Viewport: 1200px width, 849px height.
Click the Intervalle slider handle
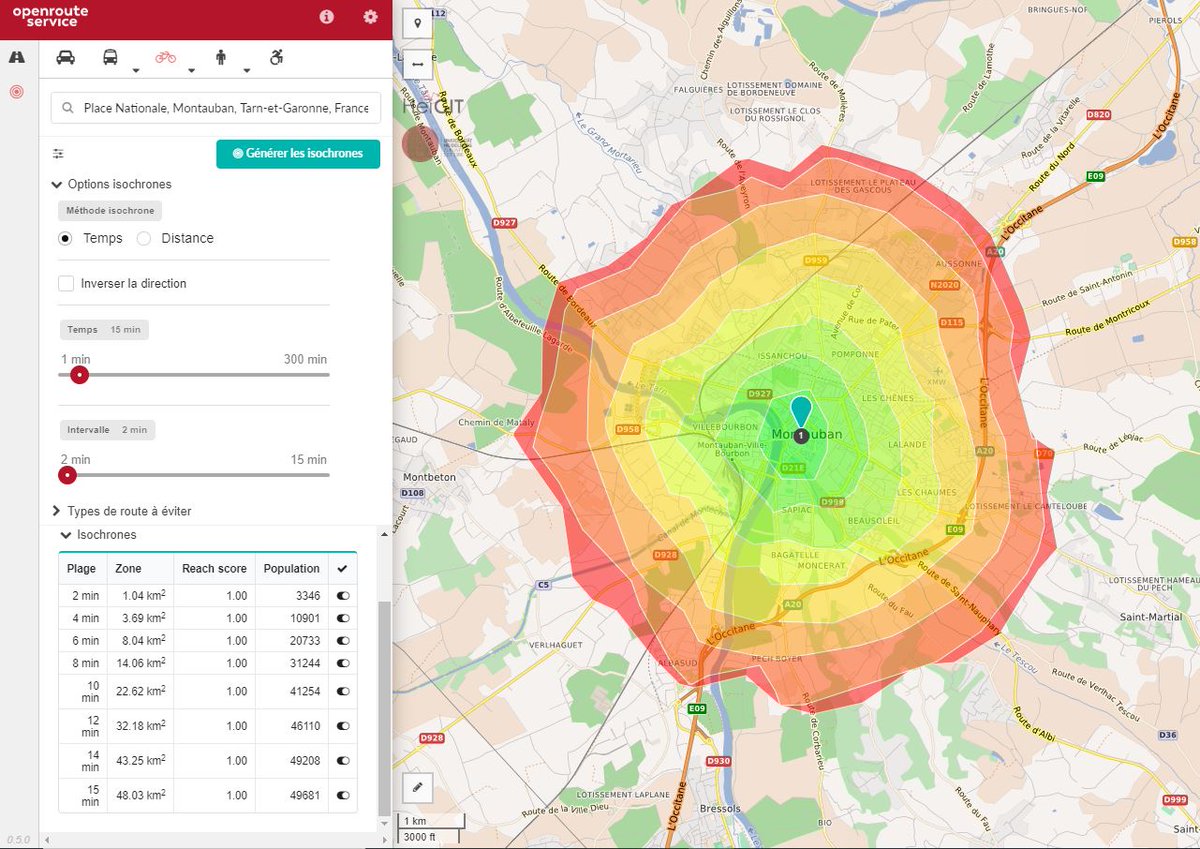tap(68, 475)
